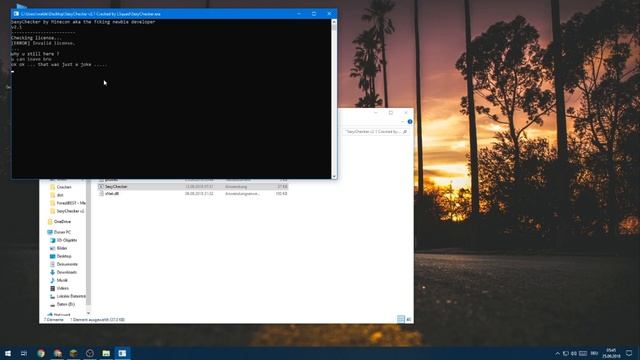Image resolution: width=640 pixels, height=360 pixels.
Task: Launch Google Chrome from the taskbar
Action: tap(41, 353)
